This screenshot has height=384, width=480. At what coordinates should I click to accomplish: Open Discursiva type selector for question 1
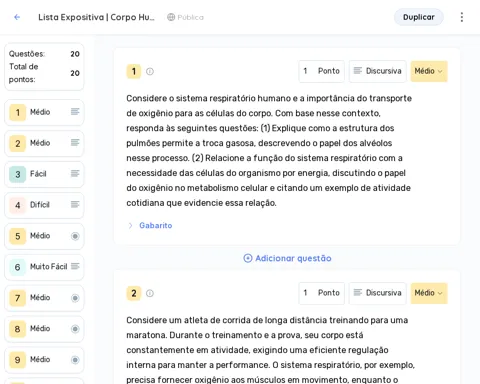pos(378,71)
